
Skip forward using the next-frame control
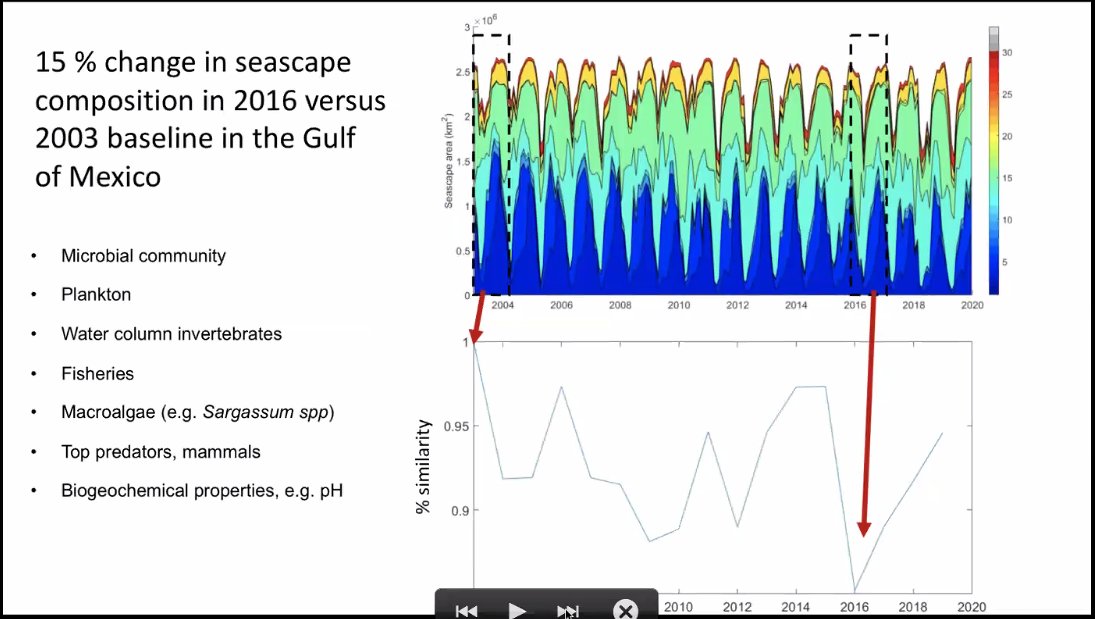pos(567,610)
